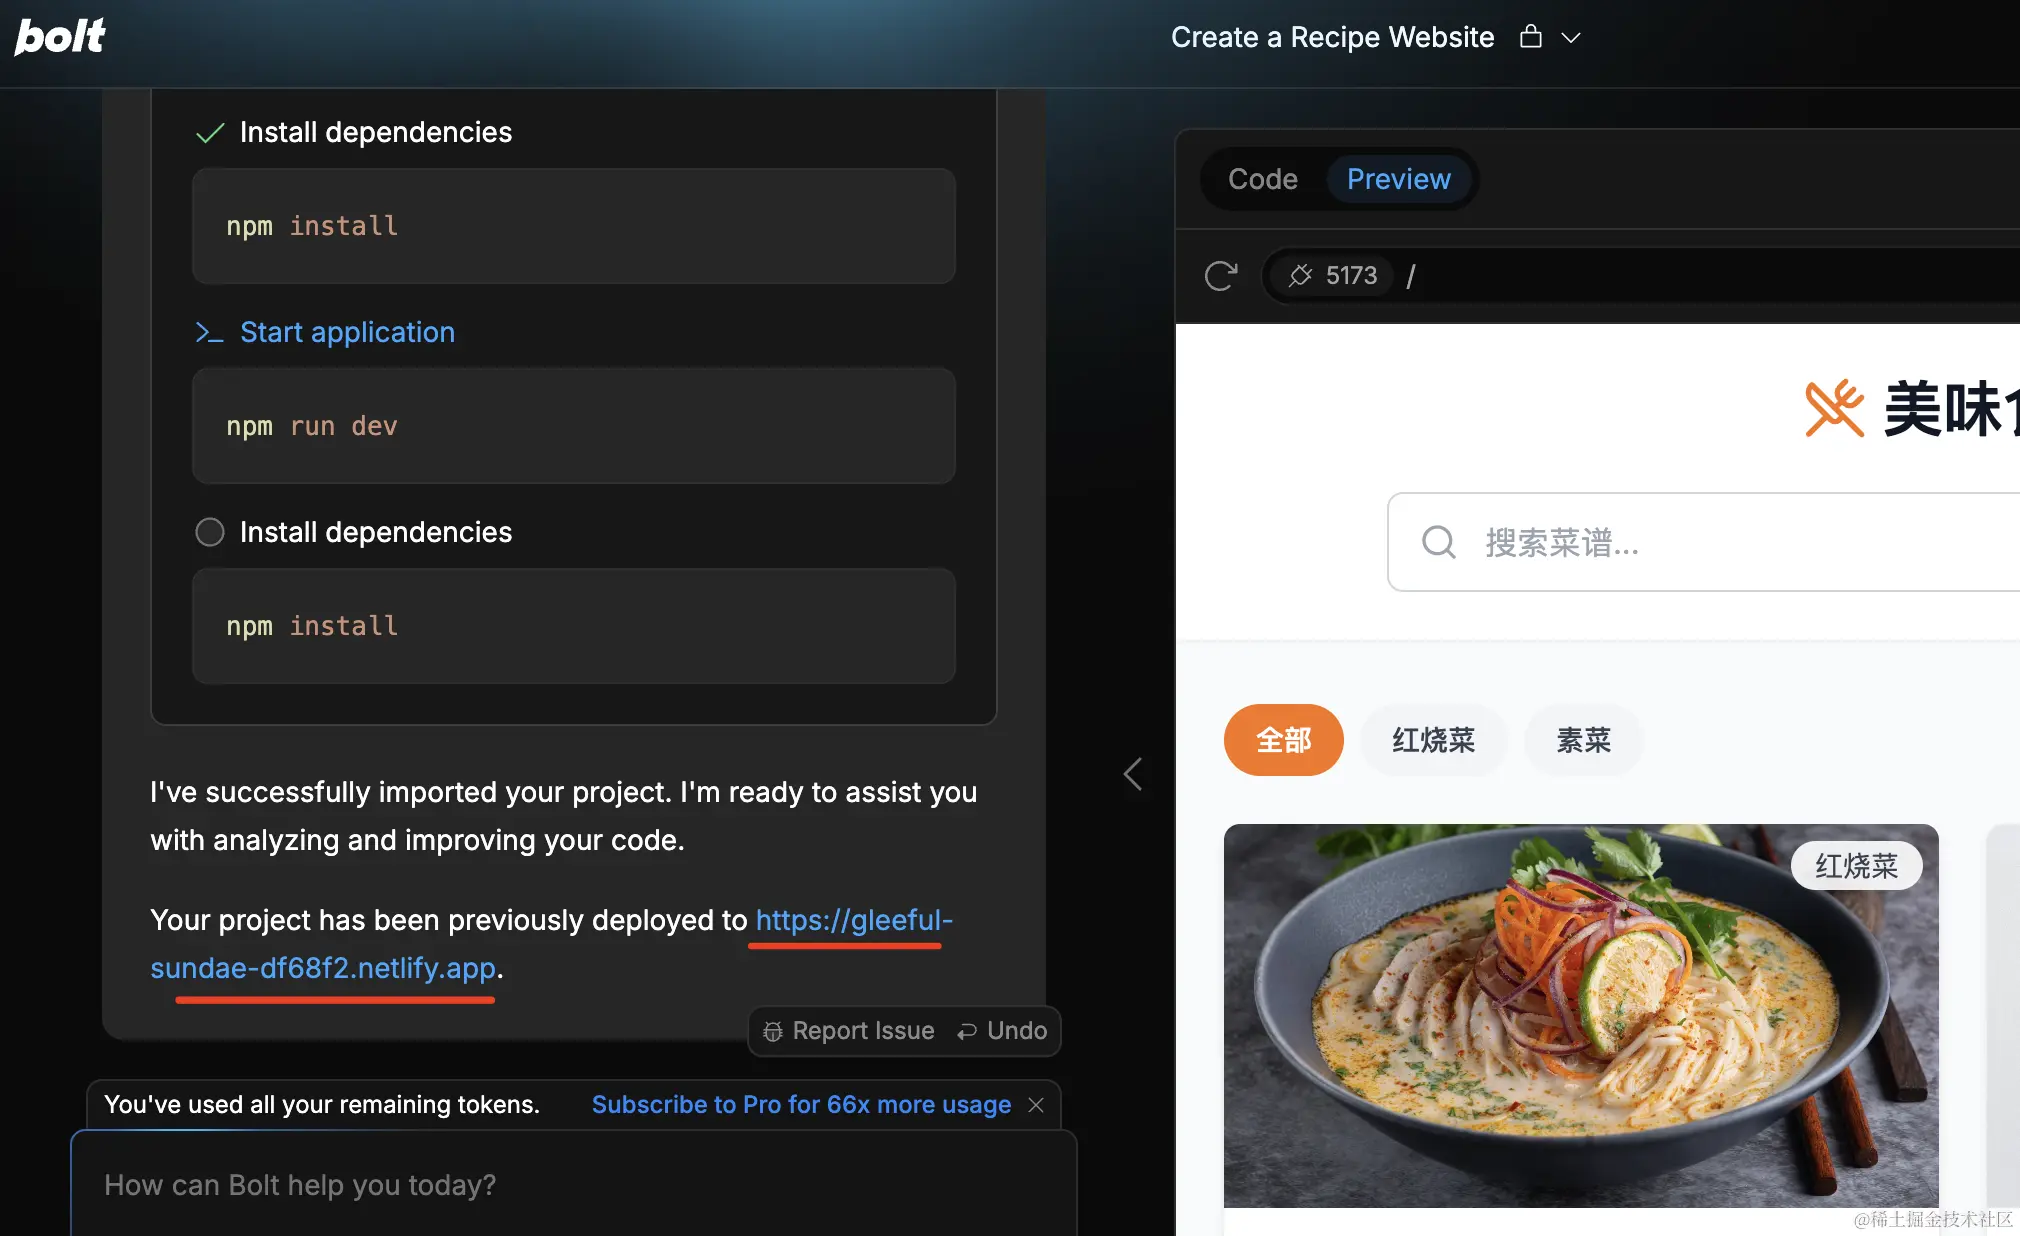Click the green checkmark beside Install dependencies

pos(210,131)
